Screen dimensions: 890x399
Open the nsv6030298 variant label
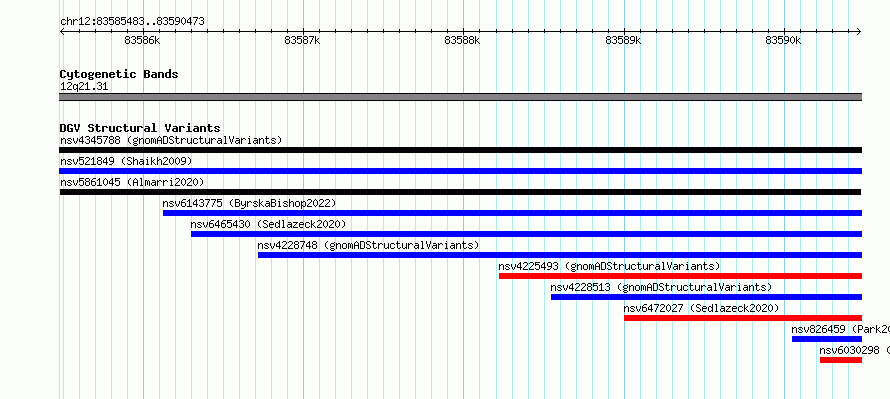click(854, 350)
